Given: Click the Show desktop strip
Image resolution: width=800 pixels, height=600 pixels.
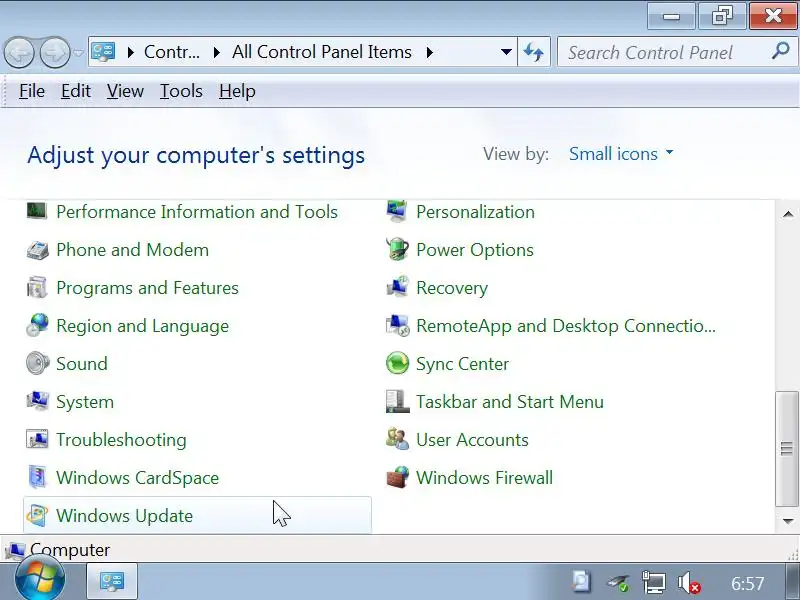Looking at the screenshot, I should coord(792,582).
